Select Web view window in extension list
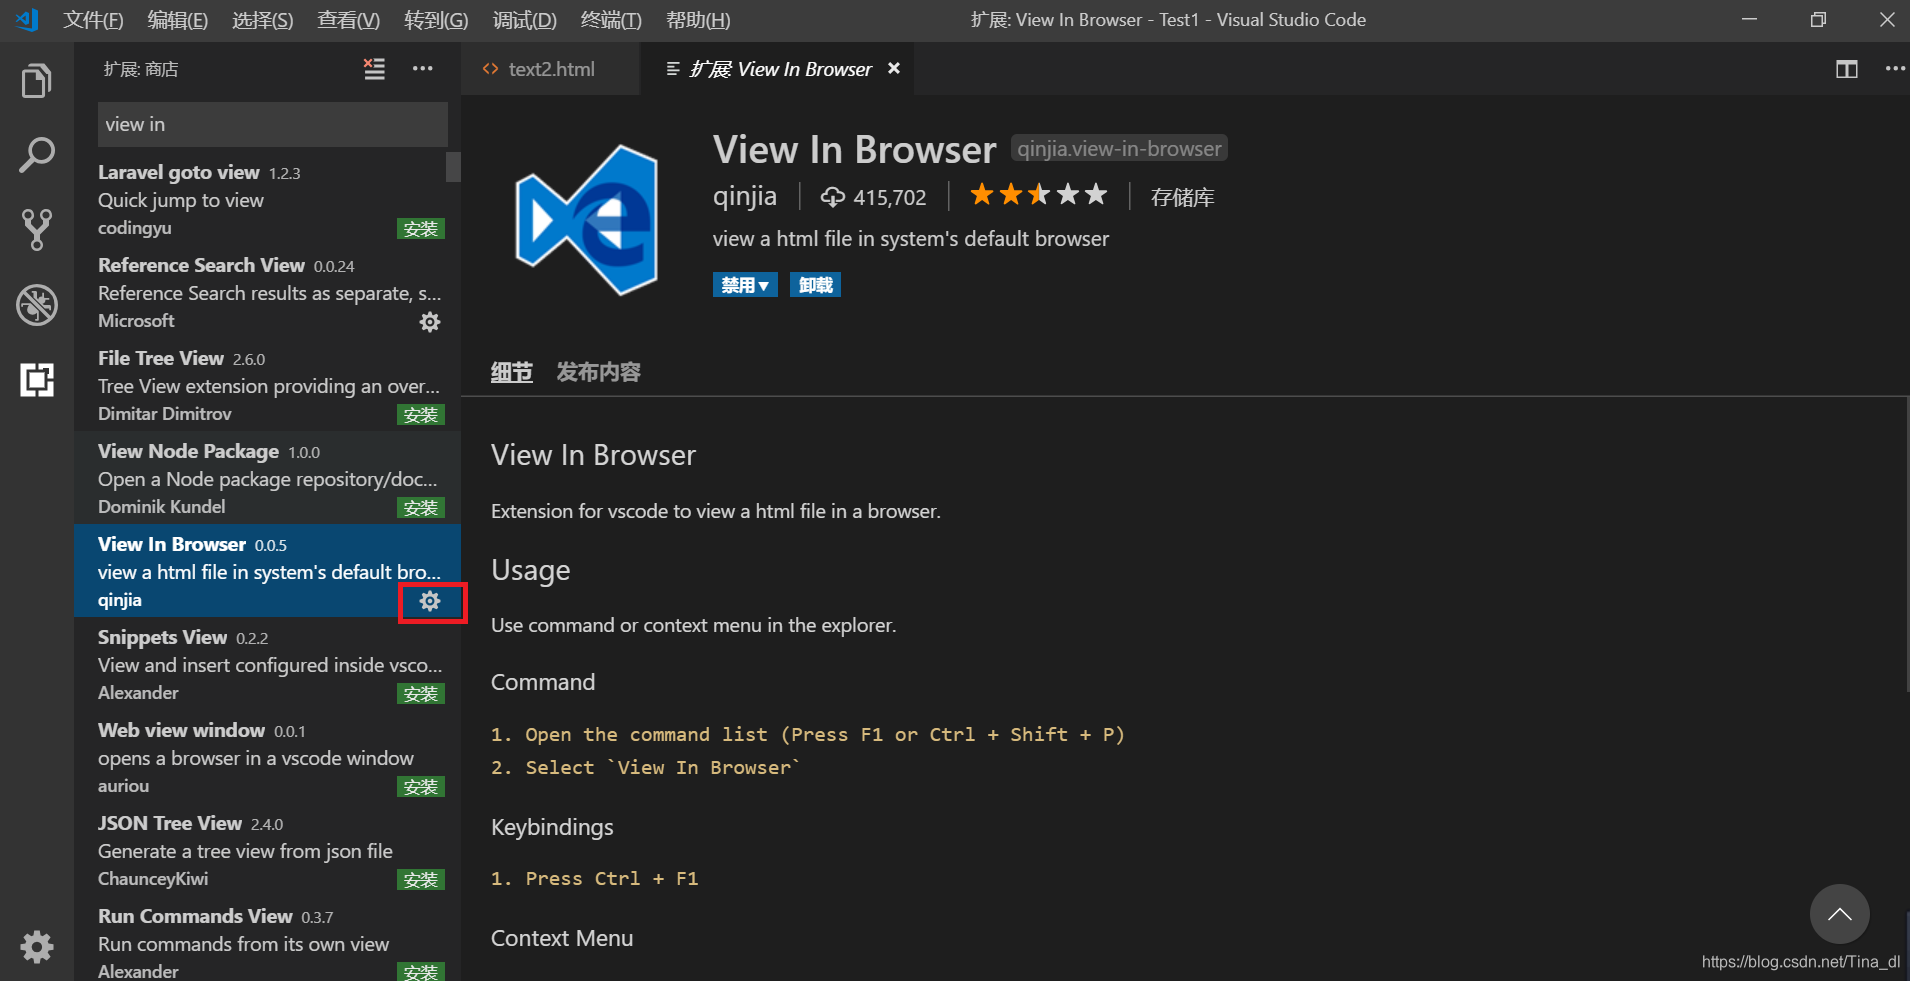Viewport: 1910px width, 981px height. click(x=267, y=757)
